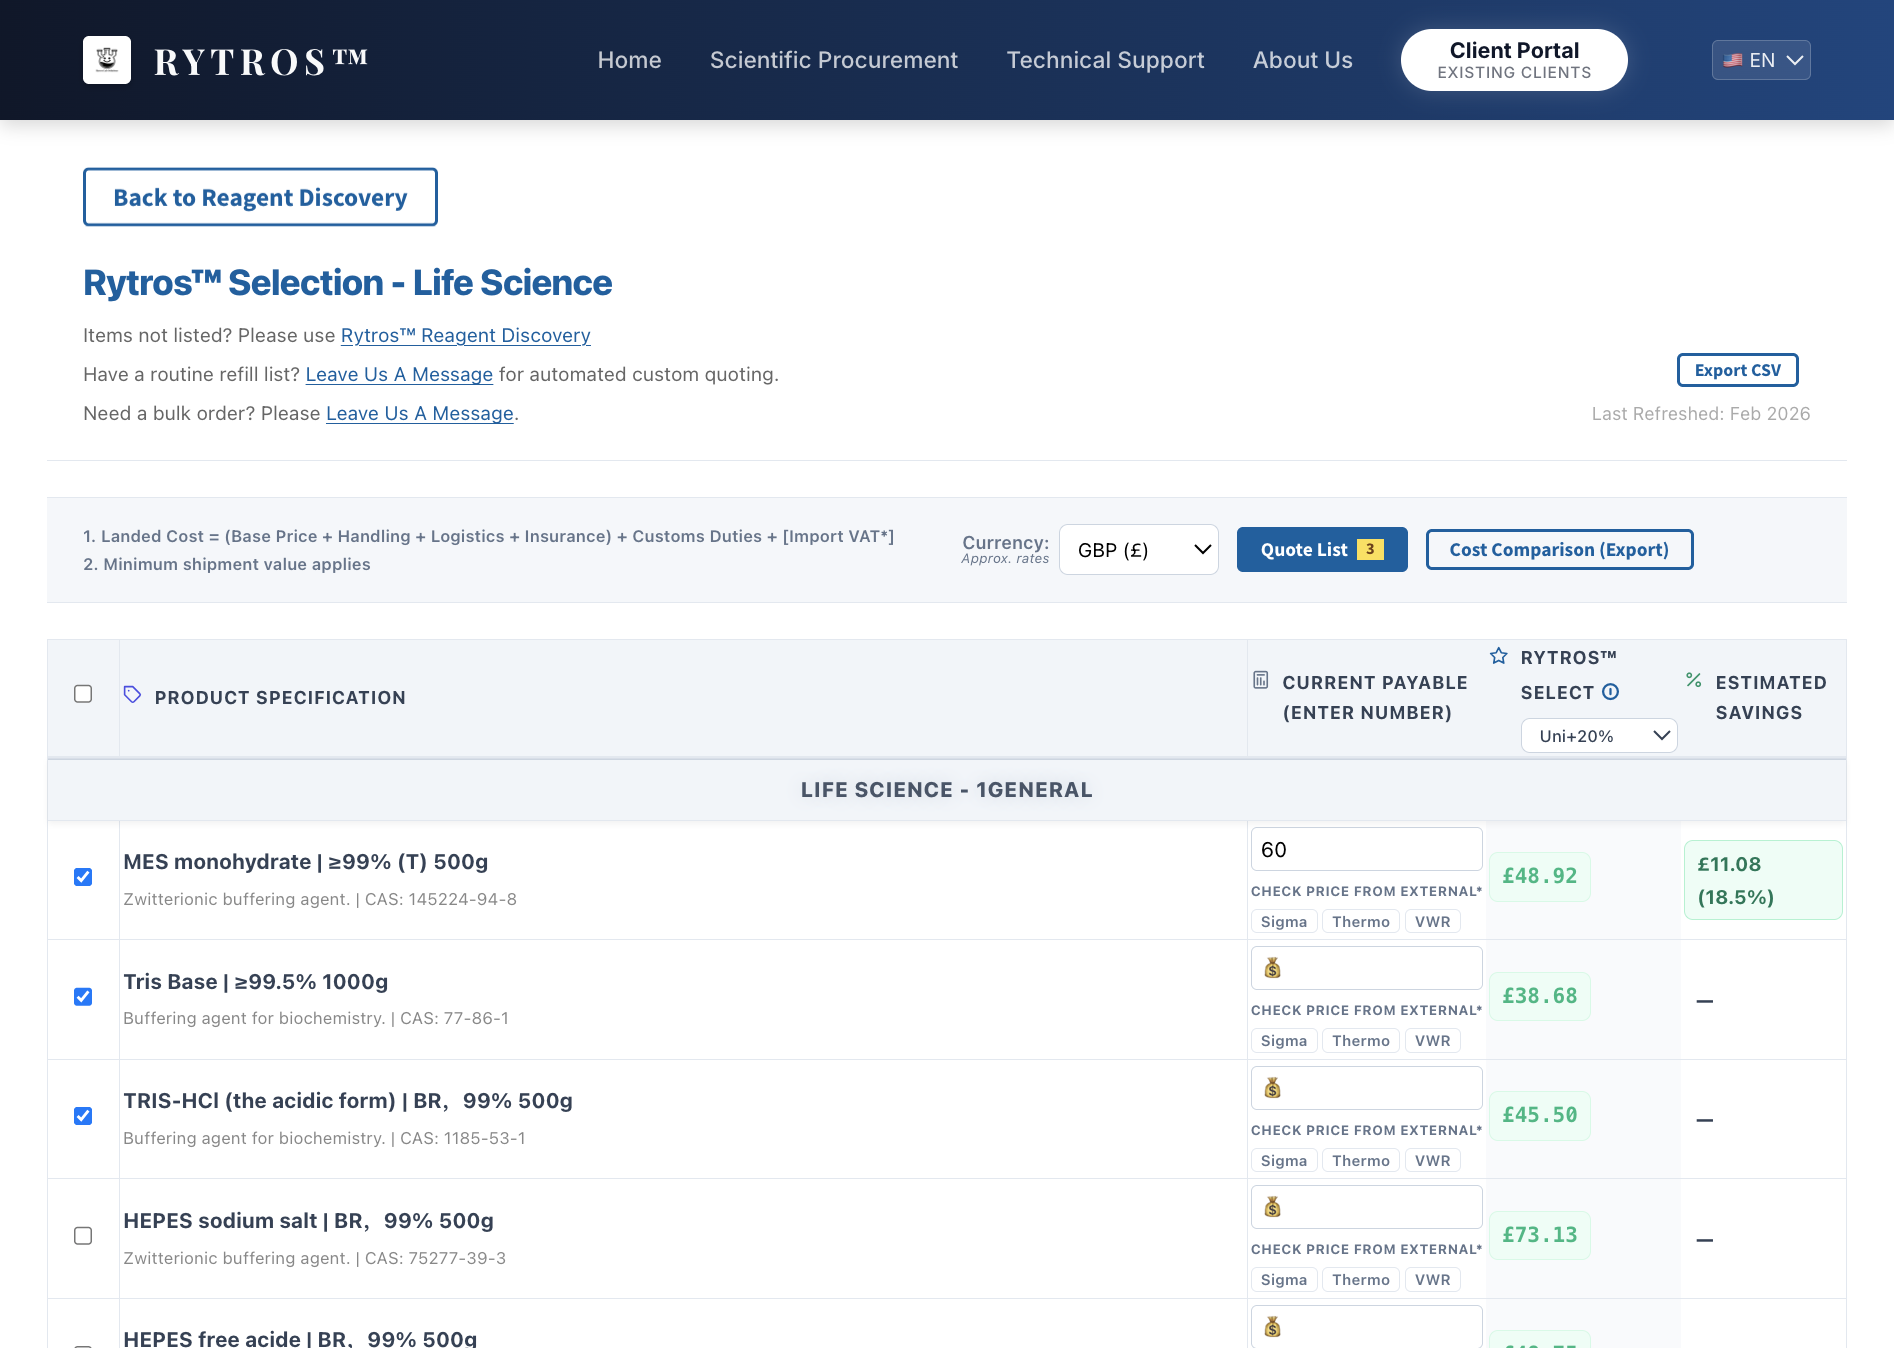This screenshot has height=1348, width=1894.
Task: Click the info icon next to Rytros Select
Action: 1610,692
